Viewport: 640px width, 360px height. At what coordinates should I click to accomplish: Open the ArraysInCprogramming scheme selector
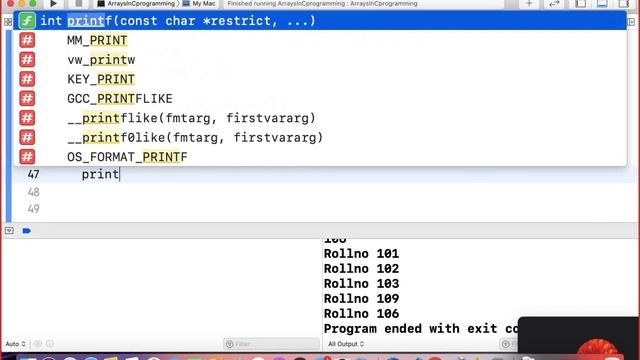point(136,3)
